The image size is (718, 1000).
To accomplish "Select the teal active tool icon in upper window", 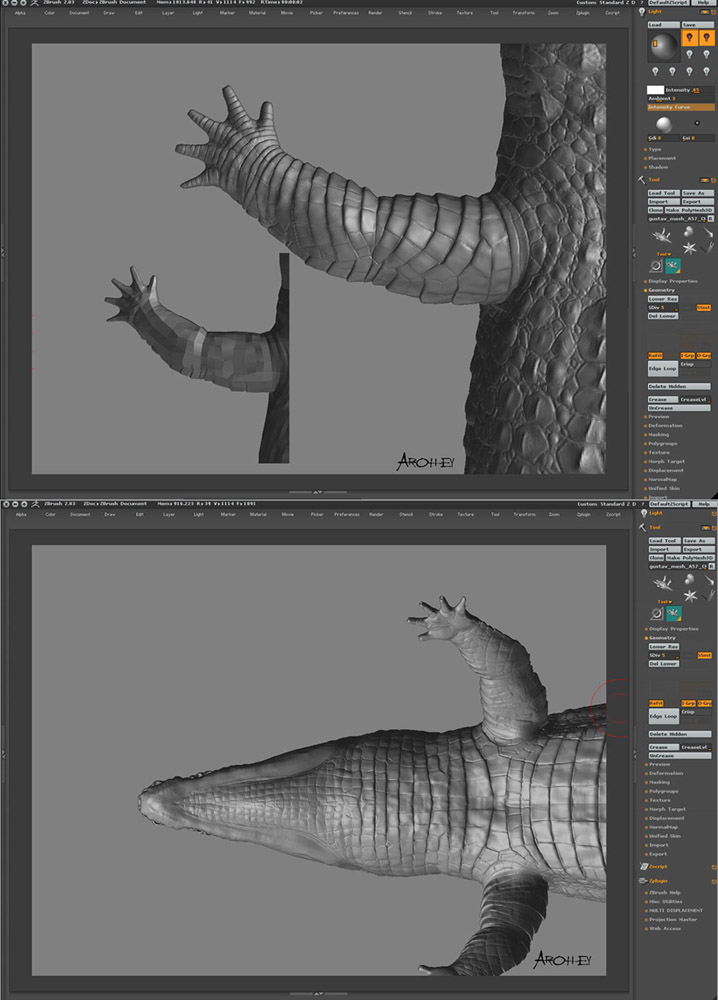I will point(673,266).
